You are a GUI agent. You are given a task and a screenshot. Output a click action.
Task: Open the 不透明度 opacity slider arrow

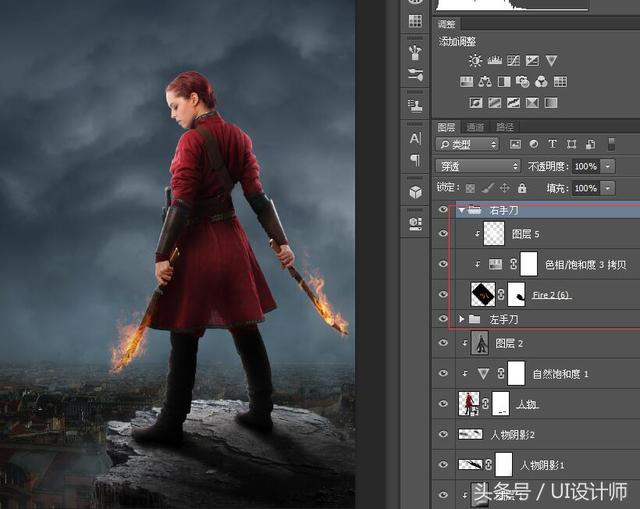point(608,166)
